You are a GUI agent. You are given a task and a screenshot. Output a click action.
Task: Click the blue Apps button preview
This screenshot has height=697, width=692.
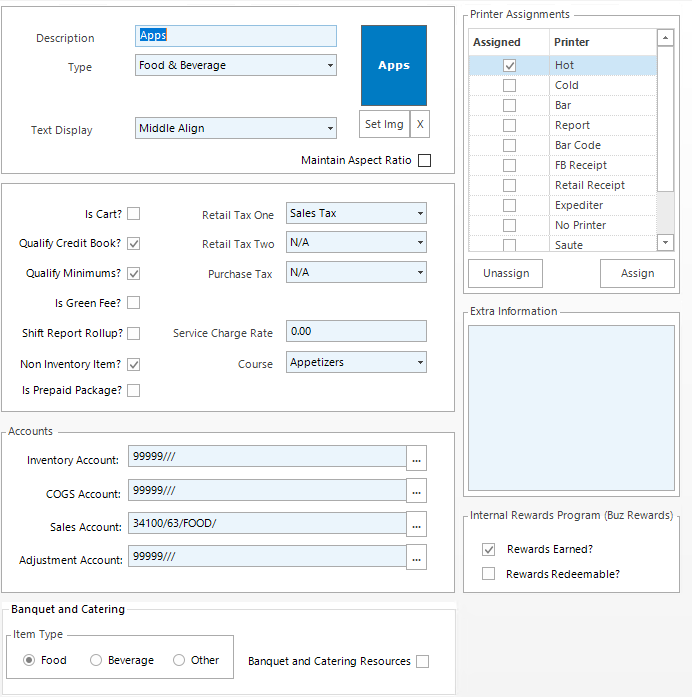[394, 65]
